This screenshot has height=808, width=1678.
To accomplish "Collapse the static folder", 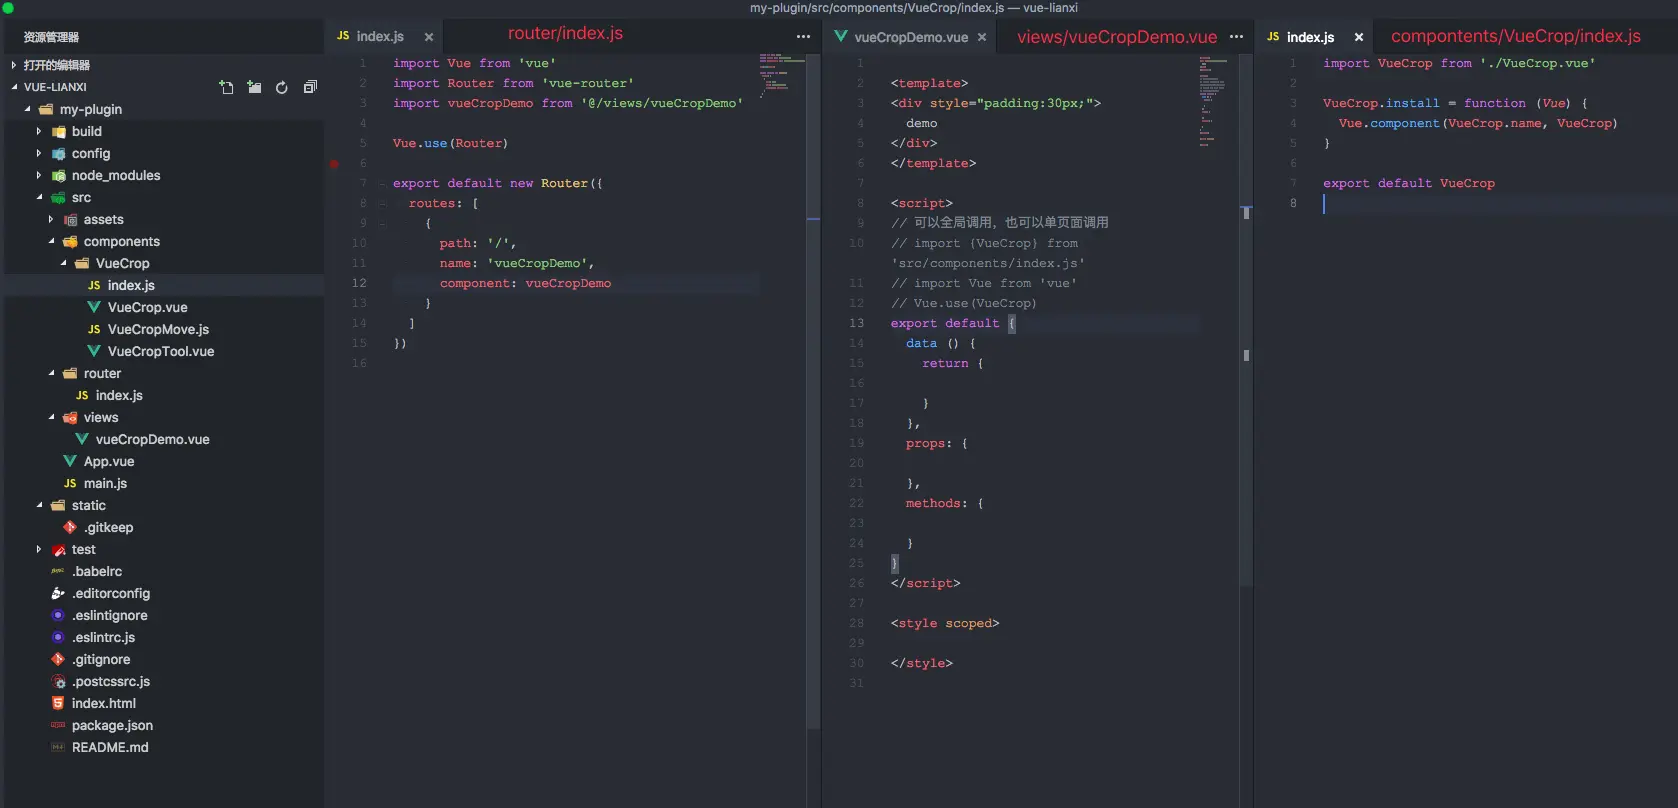I will tap(39, 505).
